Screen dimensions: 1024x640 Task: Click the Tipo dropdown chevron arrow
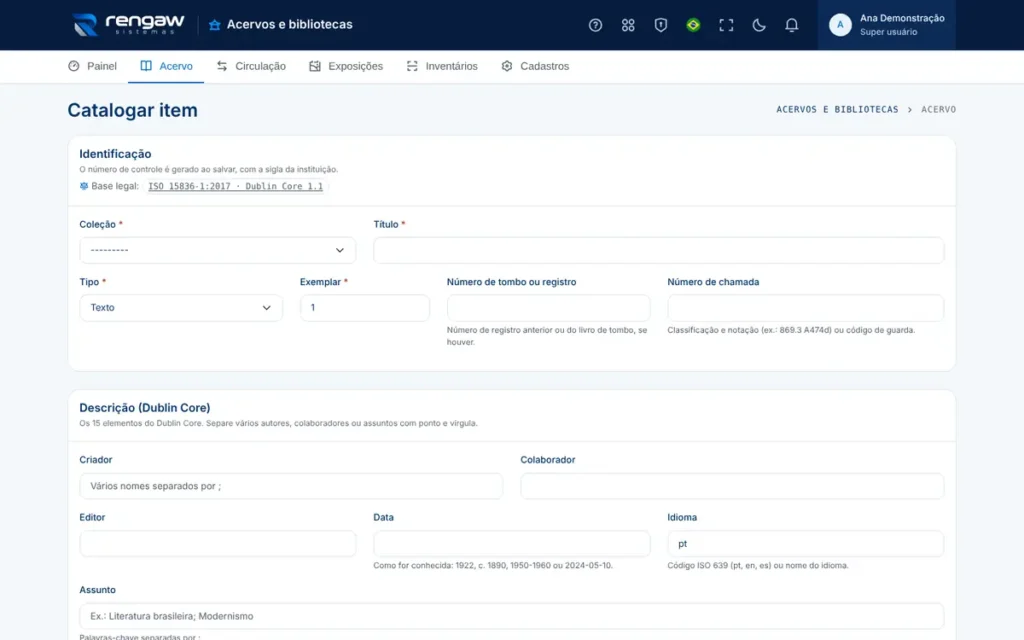[266, 308]
